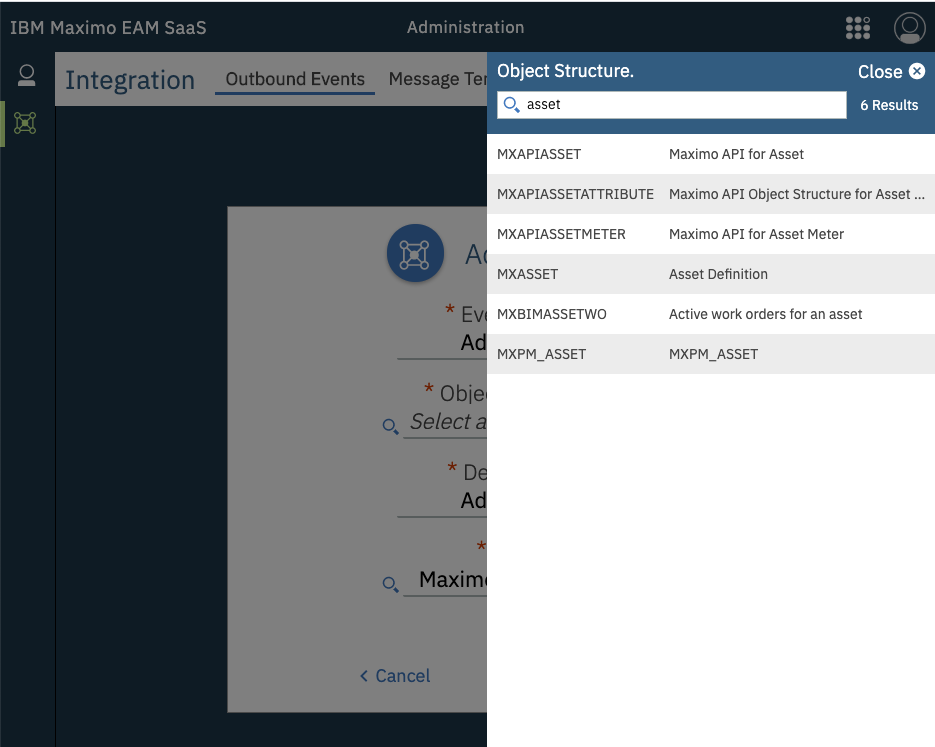Screen dimensions: 935x747
Task: Click the 6 Results label
Action: [889, 104]
